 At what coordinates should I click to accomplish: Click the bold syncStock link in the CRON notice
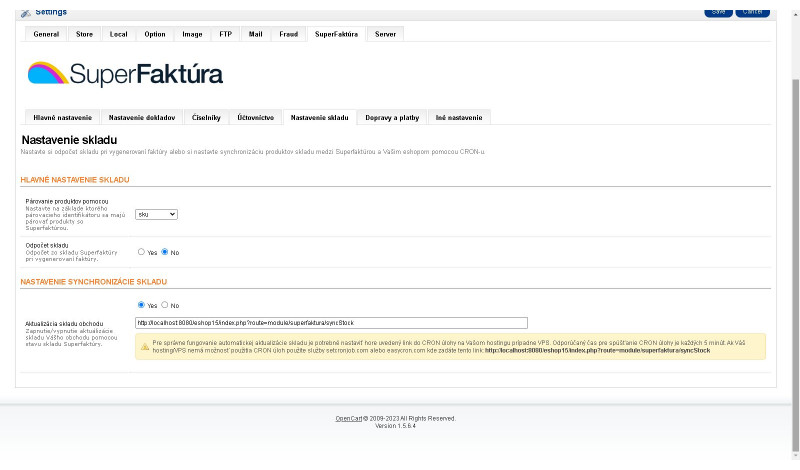[x=597, y=351]
